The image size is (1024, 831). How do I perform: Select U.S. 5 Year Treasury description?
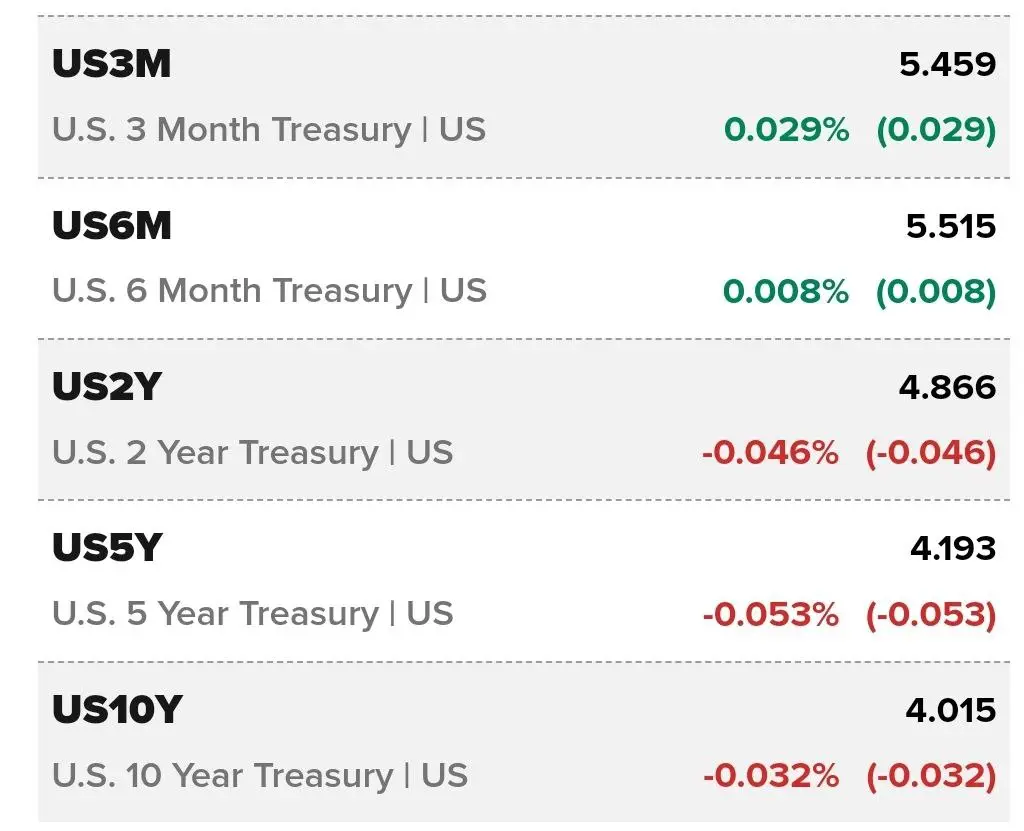253,614
